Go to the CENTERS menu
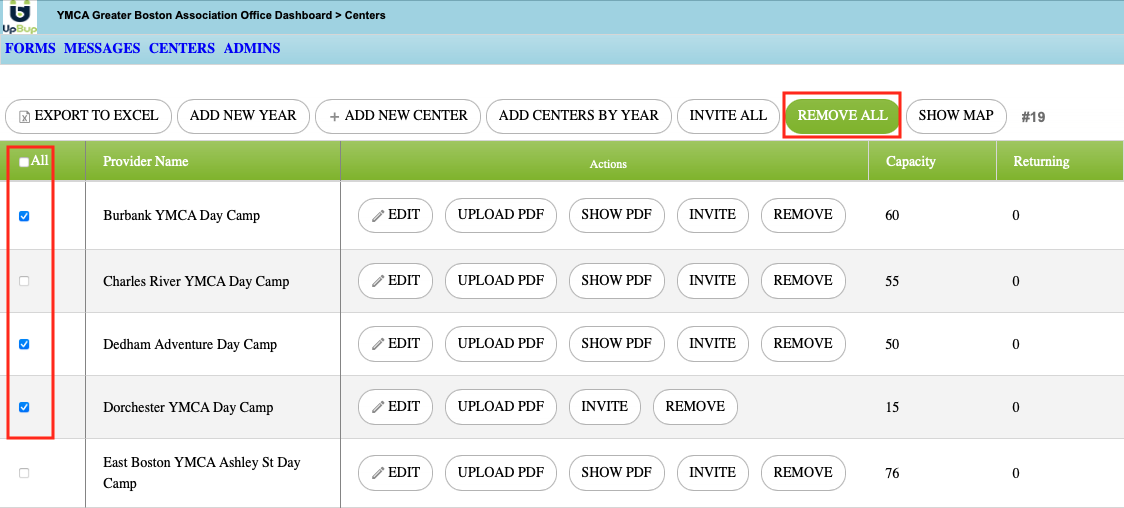This screenshot has width=1124, height=508. click(182, 49)
